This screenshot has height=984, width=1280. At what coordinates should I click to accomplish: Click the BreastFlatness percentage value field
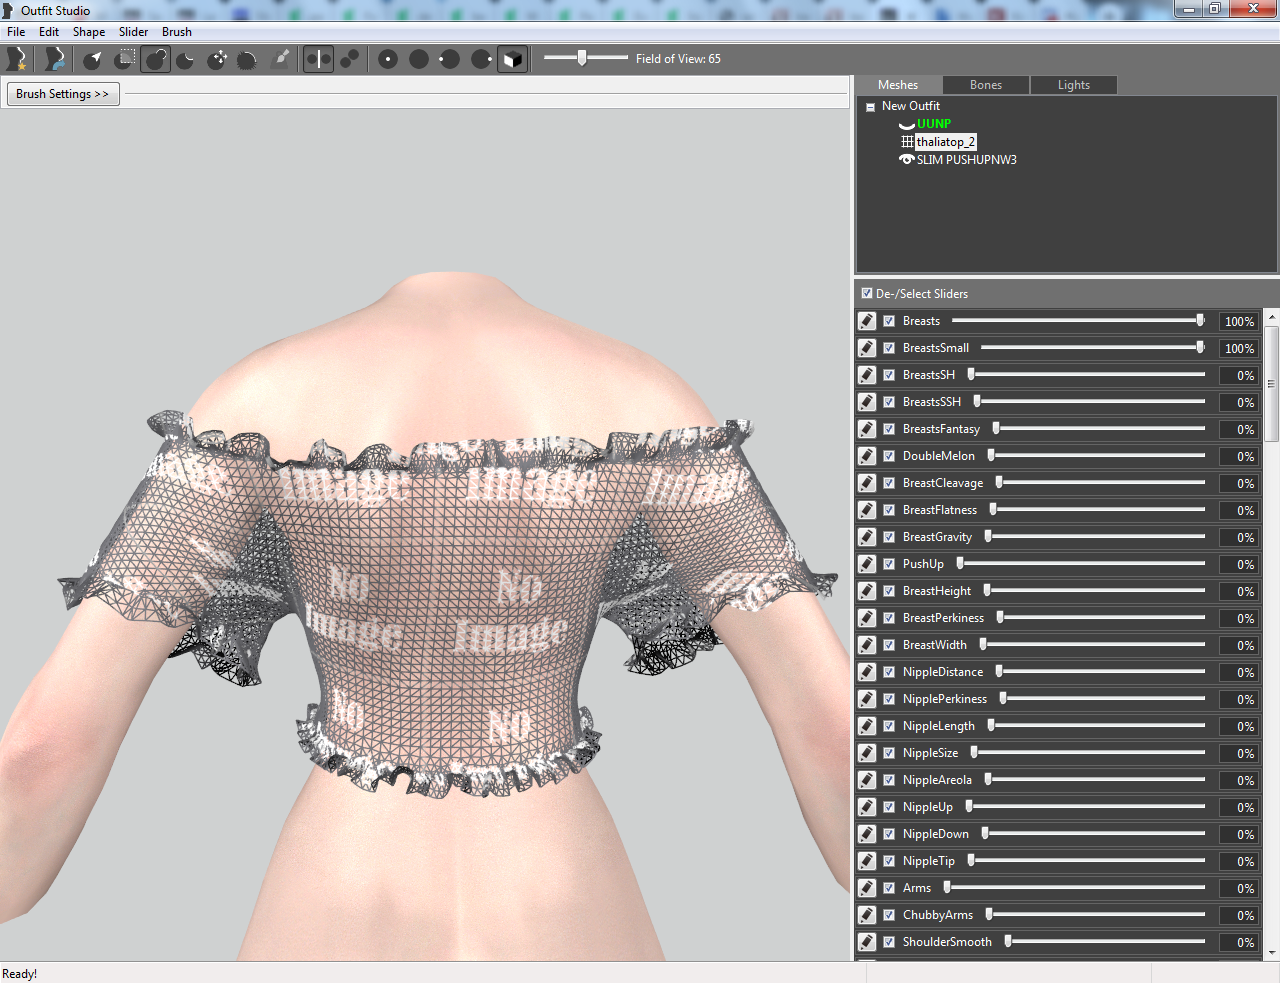pyautogui.click(x=1238, y=510)
